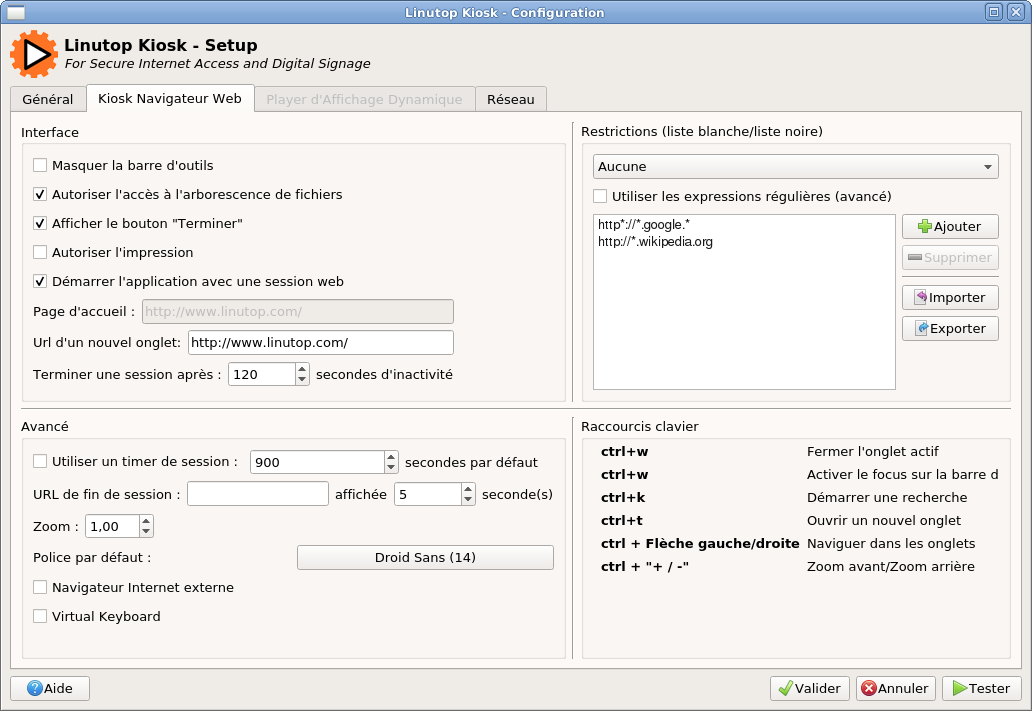Screen dimensions: 1032x711
Task: Click the Ajouter button
Action: point(950,226)
